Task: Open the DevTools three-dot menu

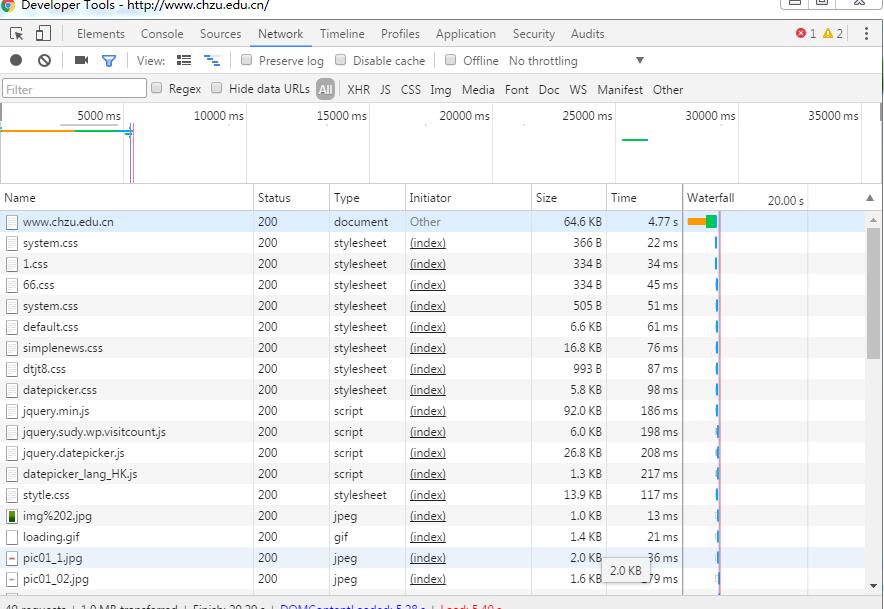Action: pos(865,33)
